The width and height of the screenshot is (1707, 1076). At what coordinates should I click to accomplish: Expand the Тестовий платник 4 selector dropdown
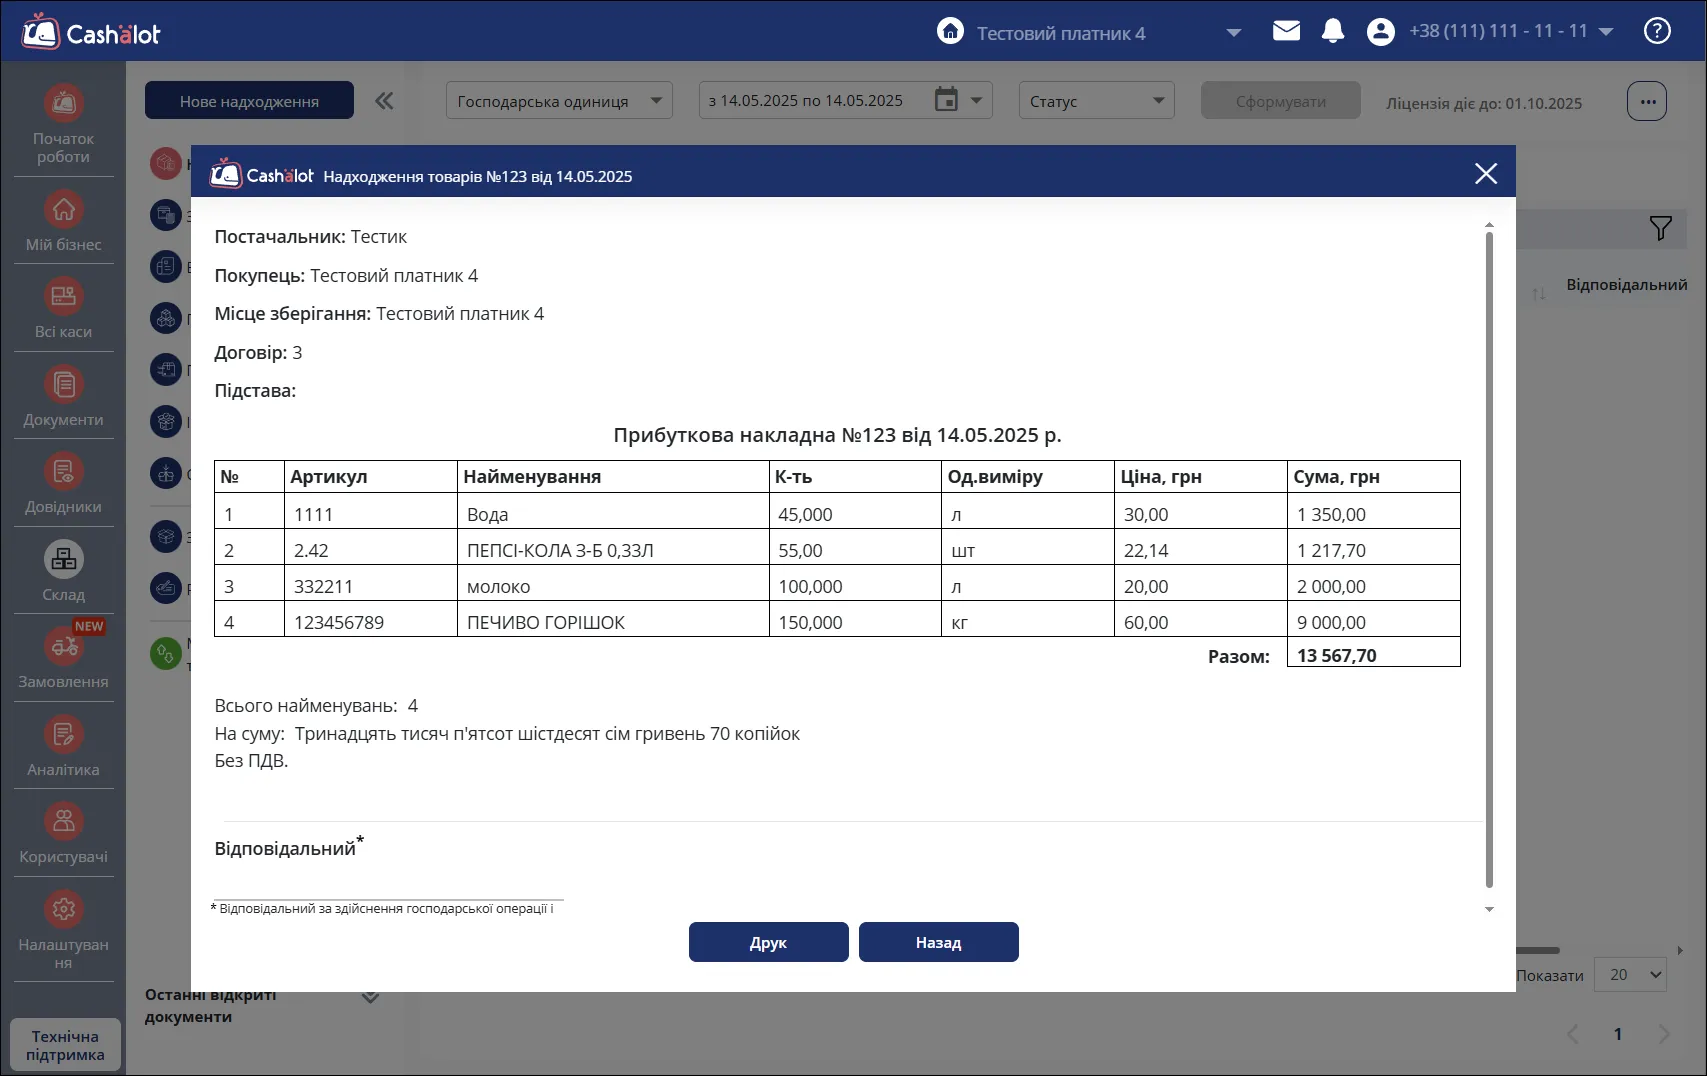[1233, 33]
